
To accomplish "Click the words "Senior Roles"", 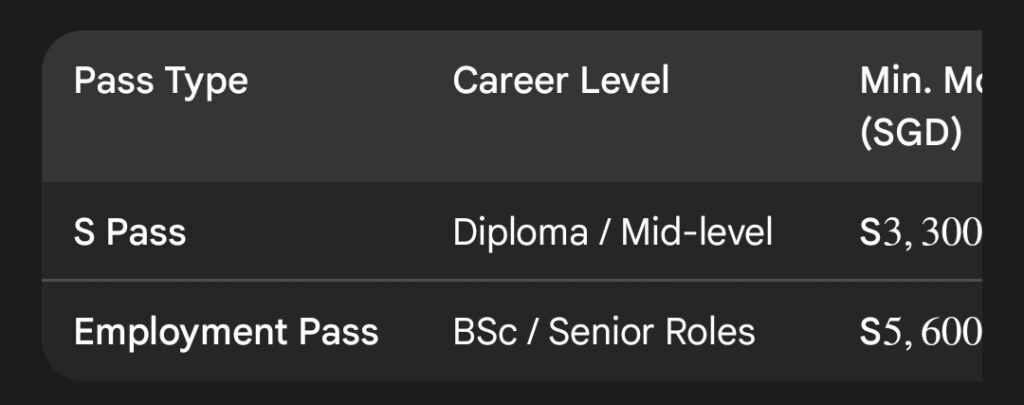I will [x=652, y=332].
